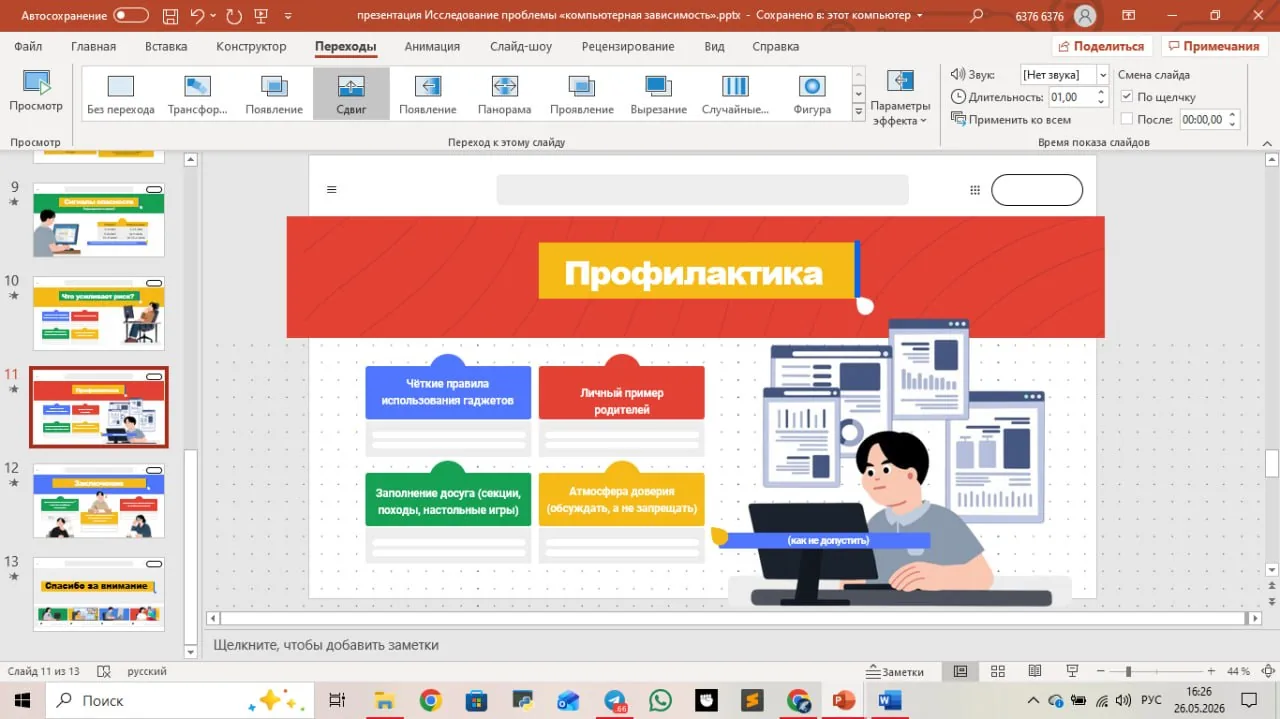
Task: Click the Примечания button
Action: coord(1213,46)
